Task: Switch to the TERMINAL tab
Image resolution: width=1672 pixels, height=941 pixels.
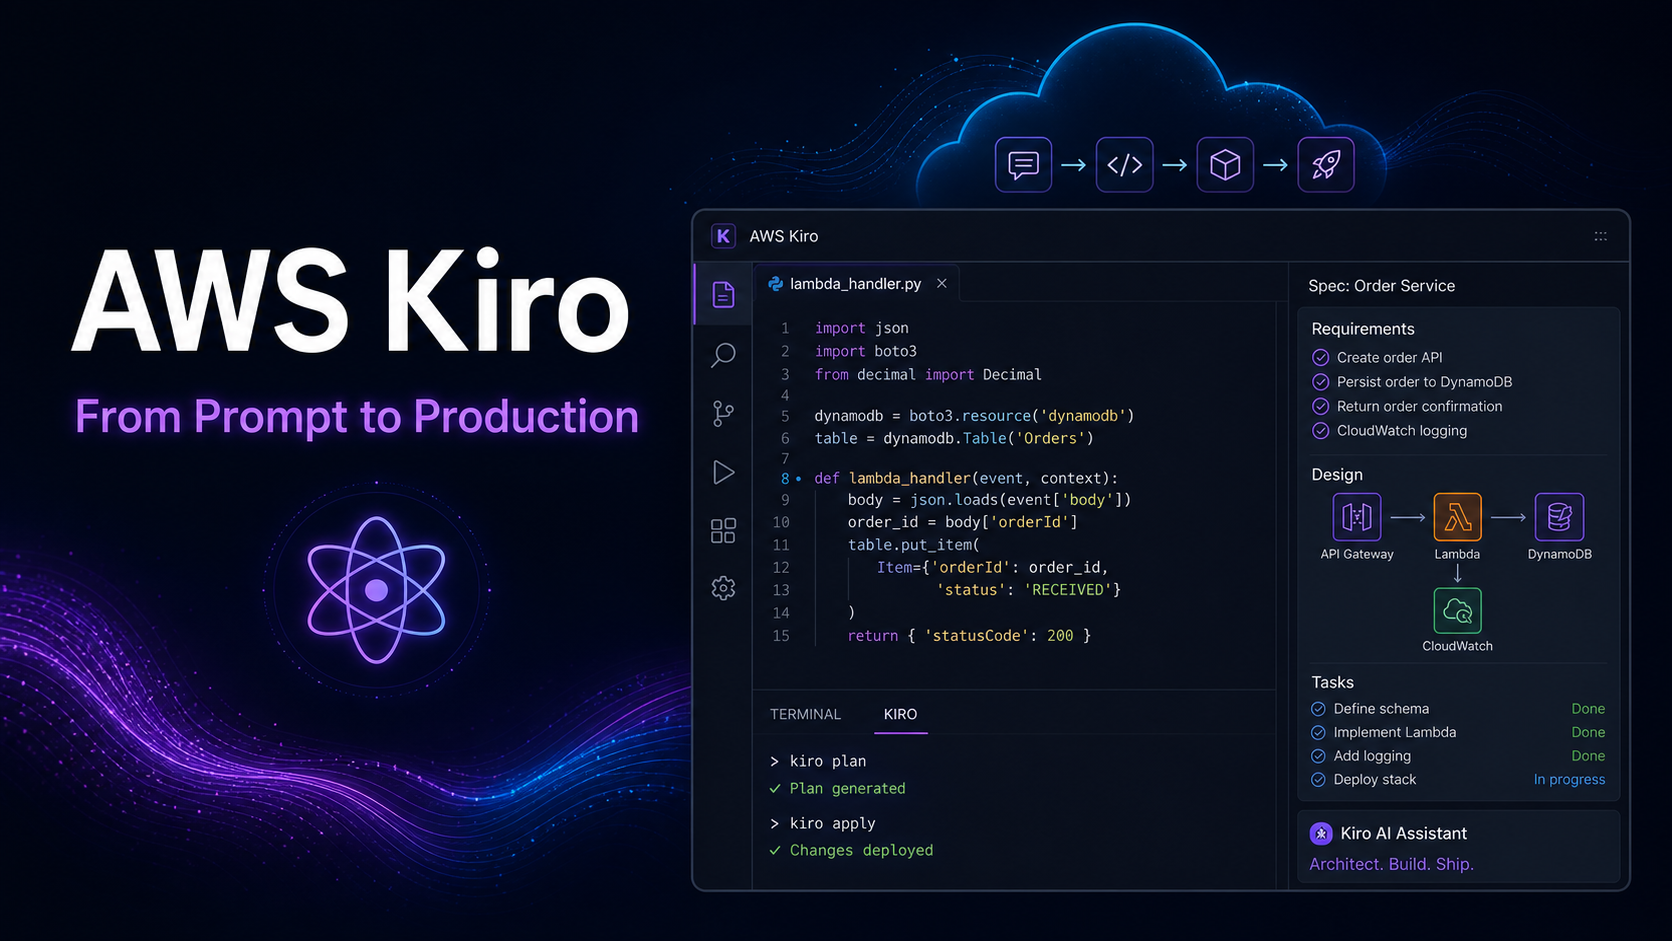Action: pyautogui.click(x=805, y=714)
